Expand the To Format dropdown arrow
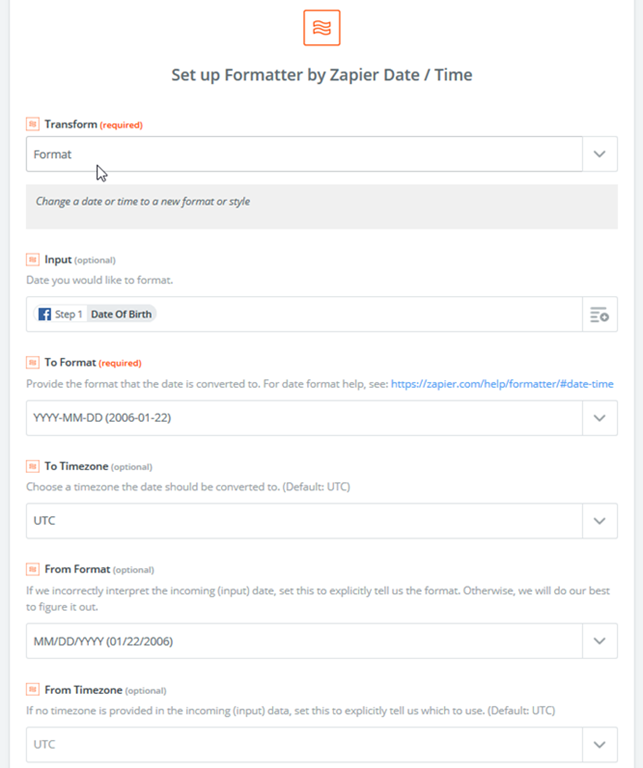 [599, 418]
